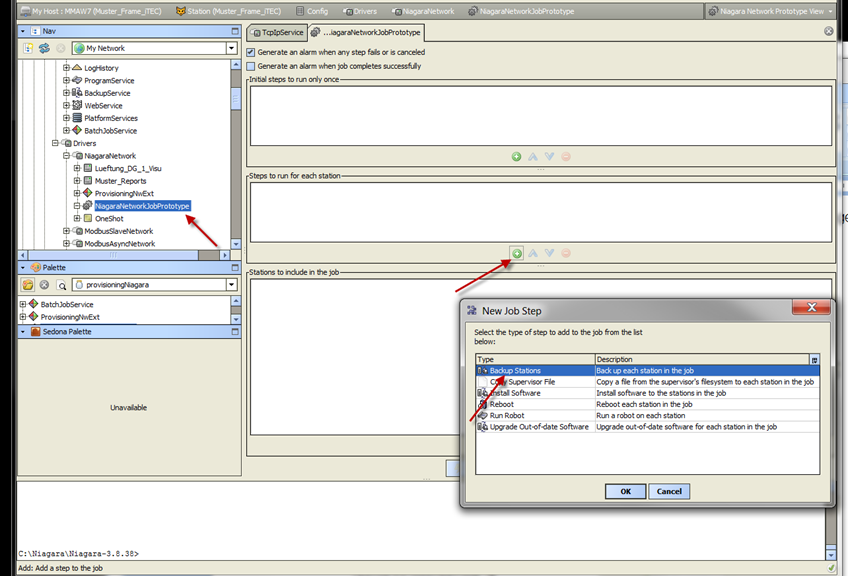The width and height of the screenshot is (848, 576).
Task: Click the Description column header
Action: (x=702, y=359)
